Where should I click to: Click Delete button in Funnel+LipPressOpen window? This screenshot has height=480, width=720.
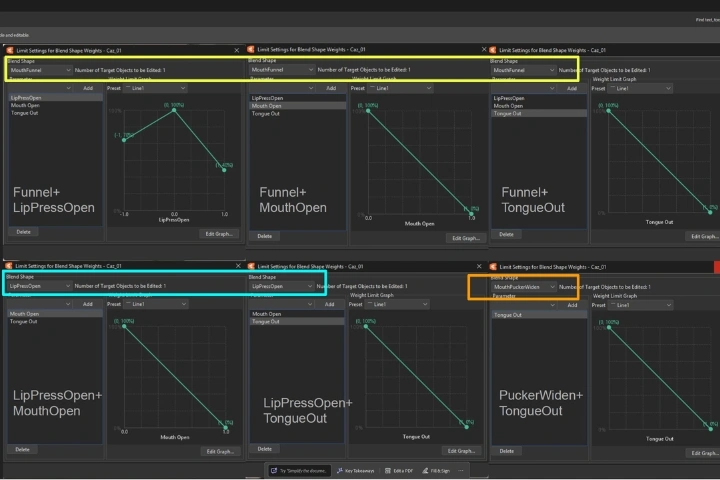point(23,232)
